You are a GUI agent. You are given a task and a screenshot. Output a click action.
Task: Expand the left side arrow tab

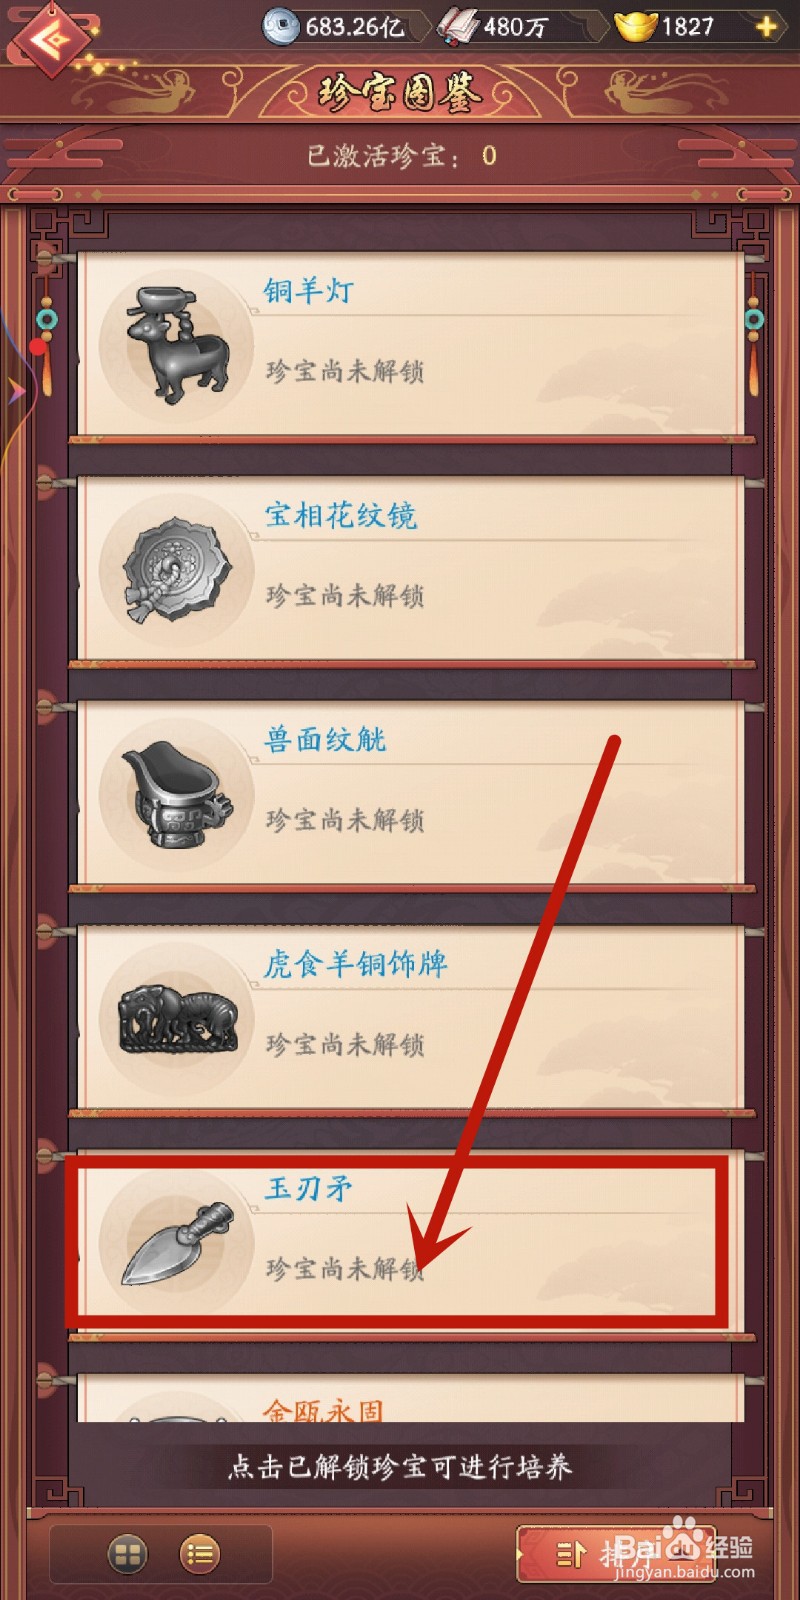(15, 392)
